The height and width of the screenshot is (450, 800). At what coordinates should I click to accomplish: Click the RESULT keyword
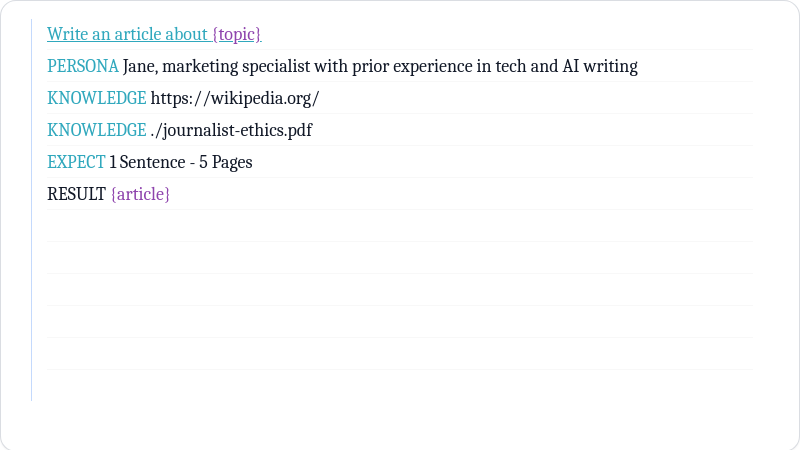point(76,194)
